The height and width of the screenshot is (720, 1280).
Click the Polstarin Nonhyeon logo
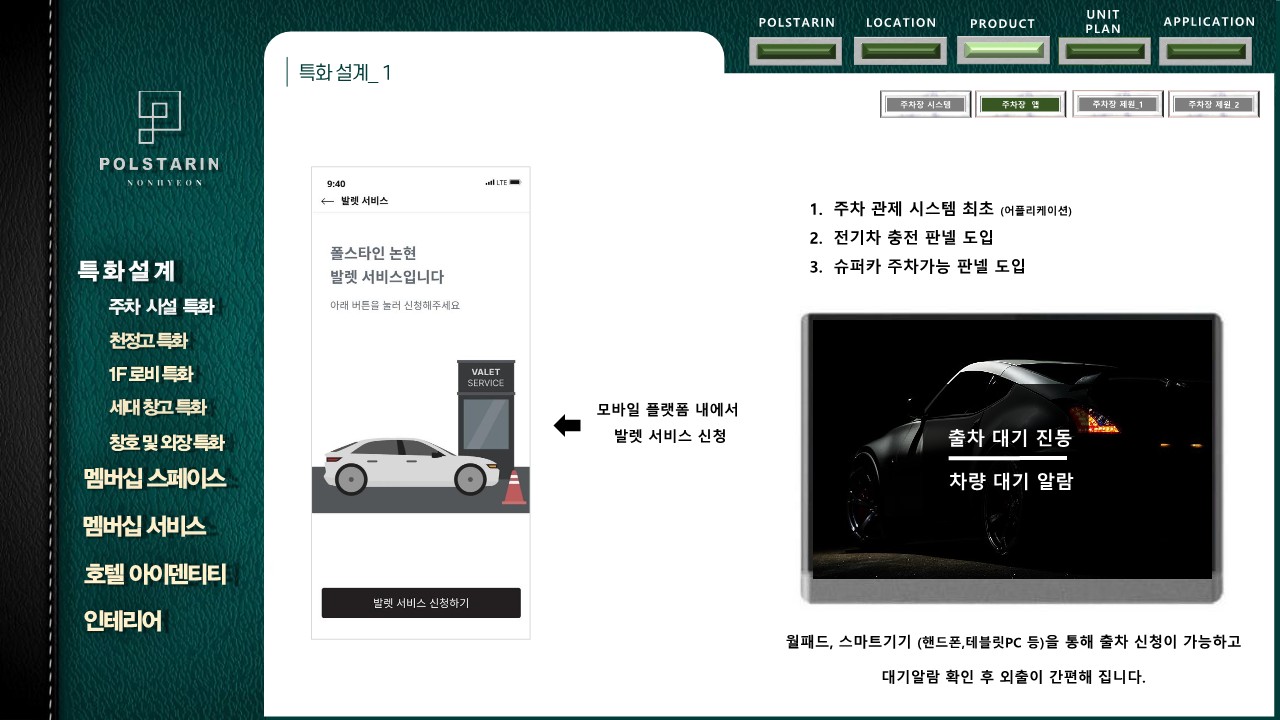click(x=160, y=137)
